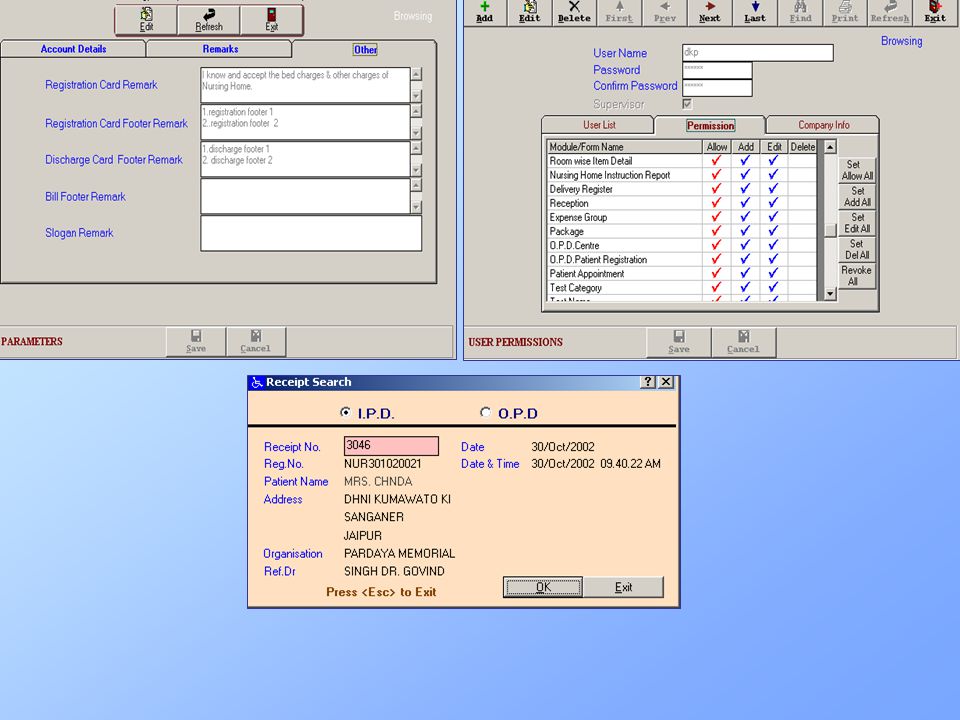Switch to Permission tab

point(710,126)
